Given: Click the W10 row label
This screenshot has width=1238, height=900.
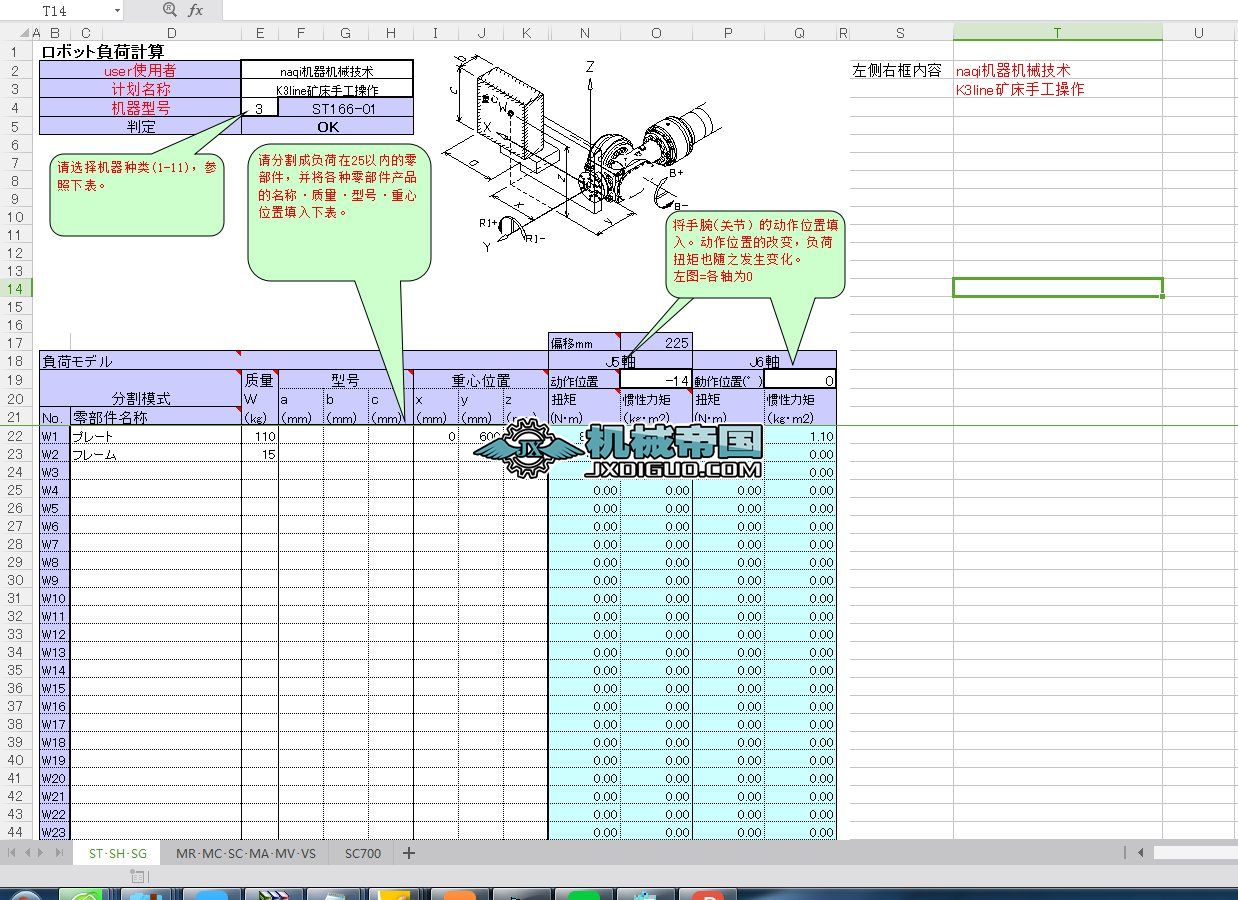Looking at the screenshot, I should [54, 598].
